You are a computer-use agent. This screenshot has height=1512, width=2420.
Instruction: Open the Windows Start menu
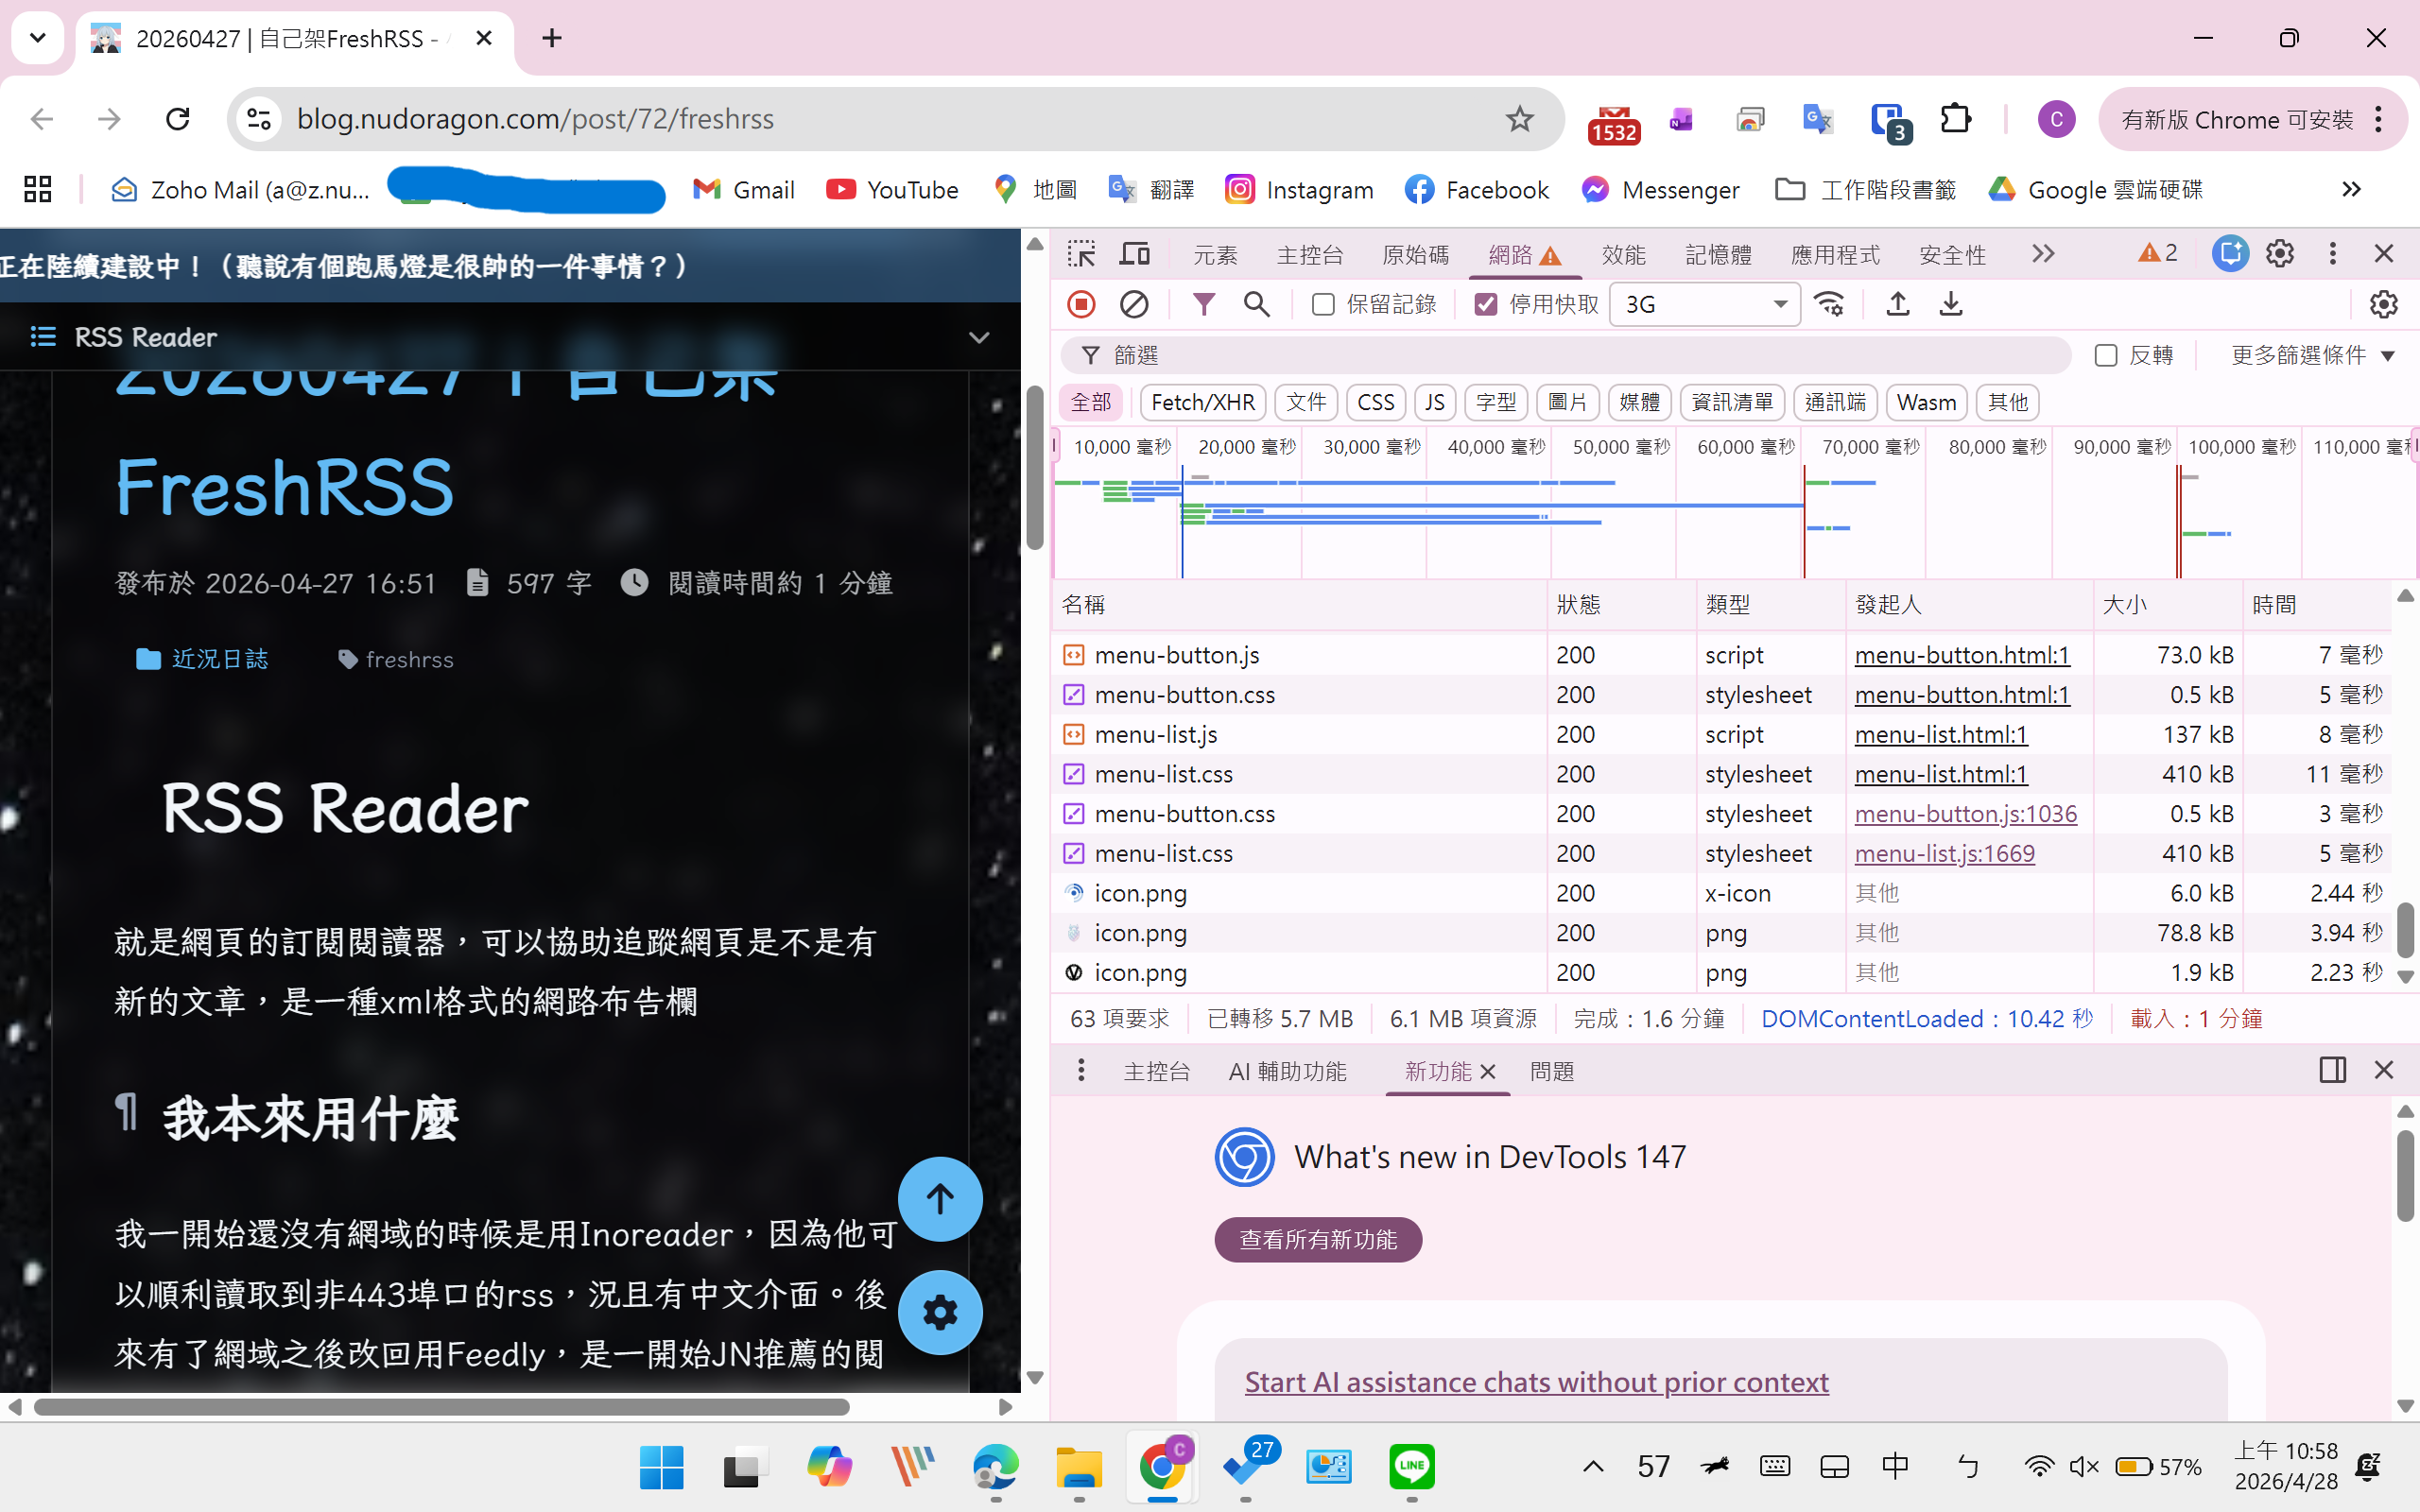coord(662,1467)
